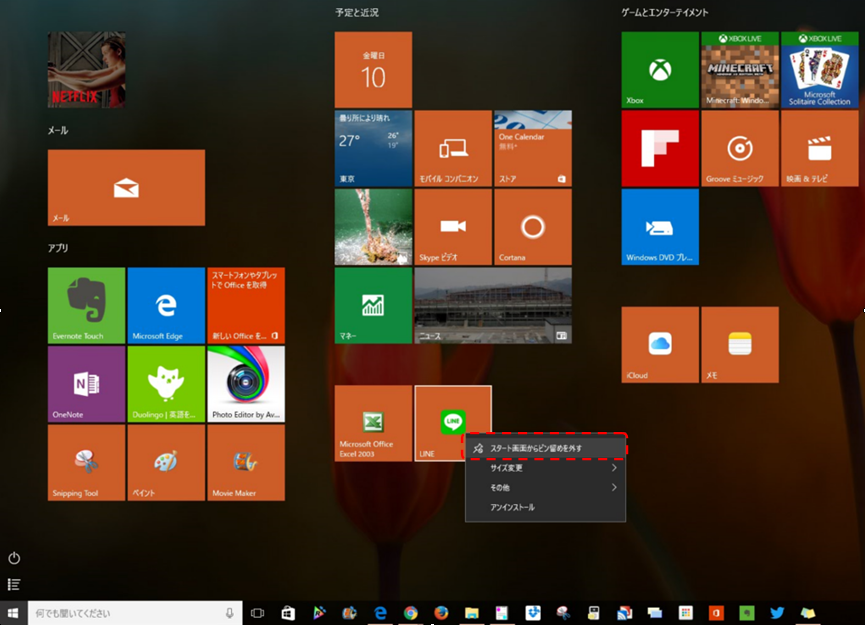Launch Snipping Tool tile
Image resolution: width=865 pixels, height=625 pixels.
pyautogui.click(x=87, y=463)
